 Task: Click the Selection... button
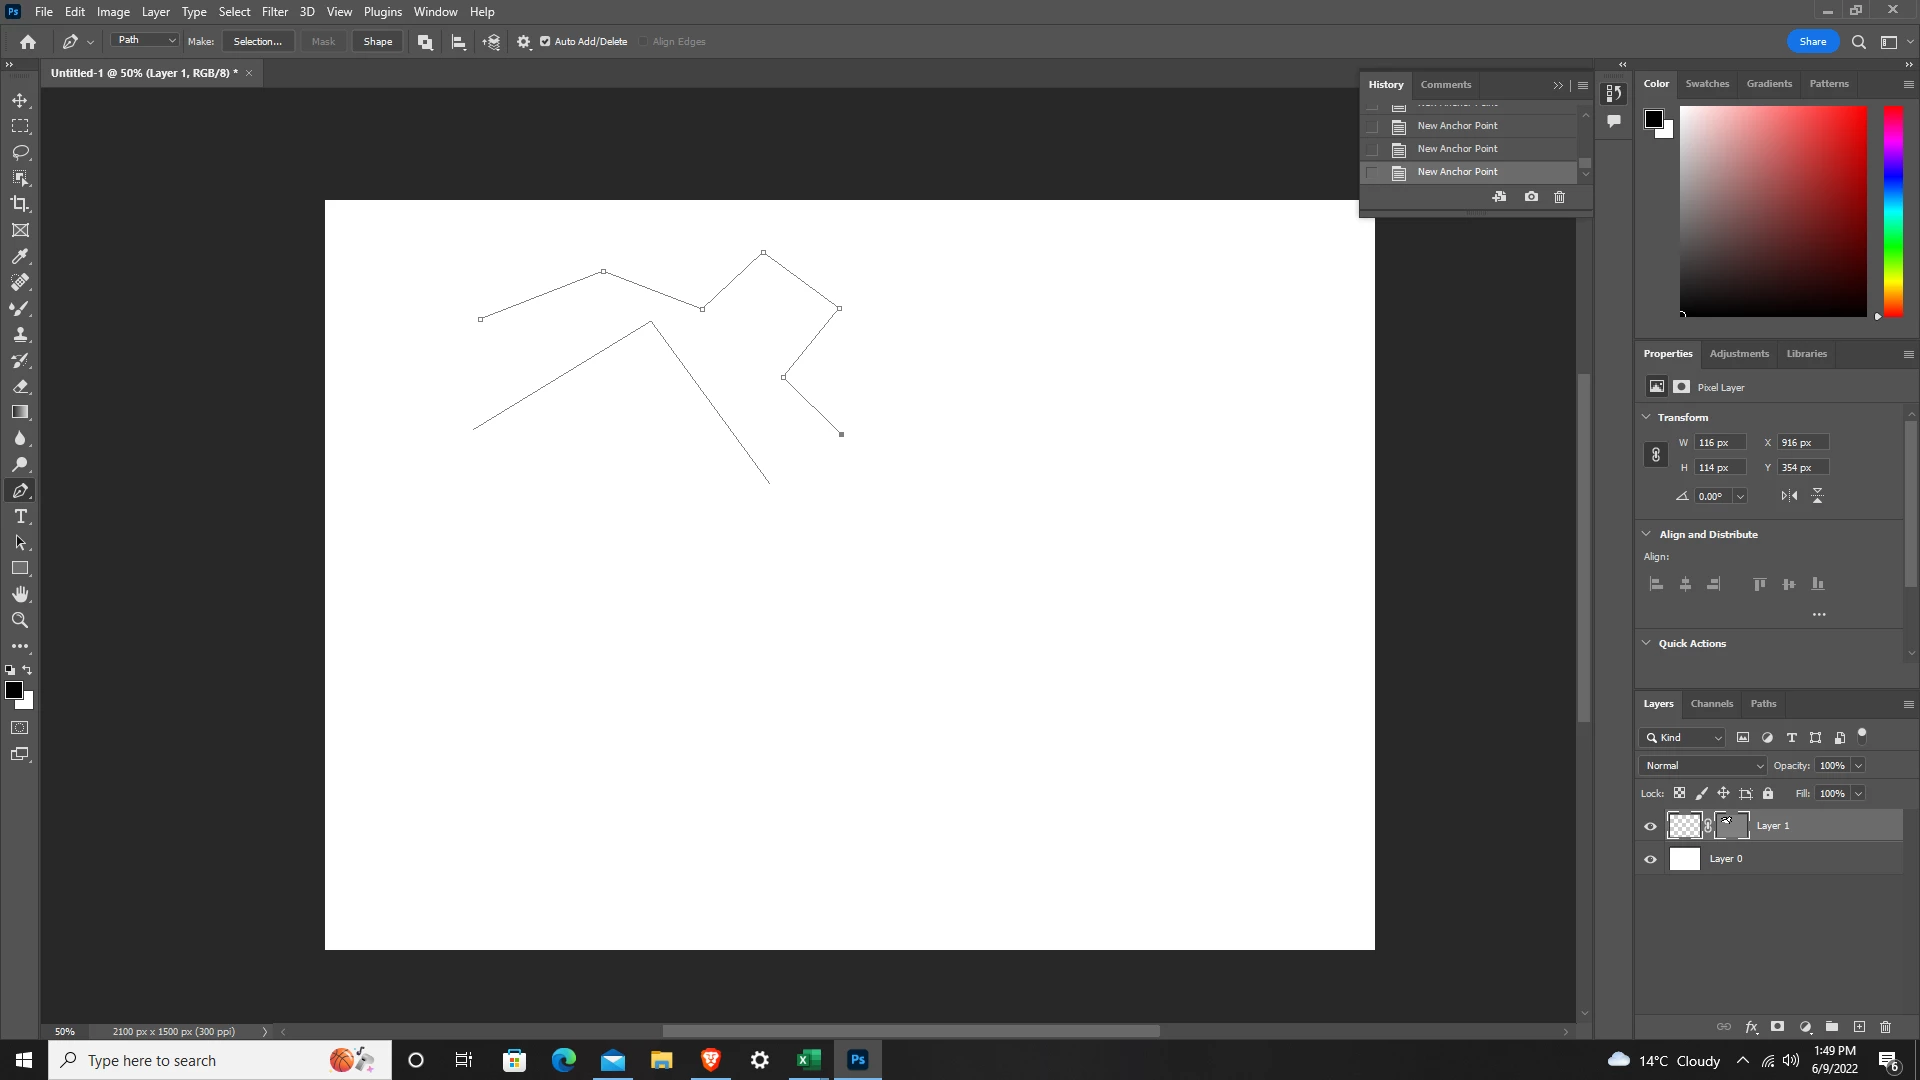(257, 42)
